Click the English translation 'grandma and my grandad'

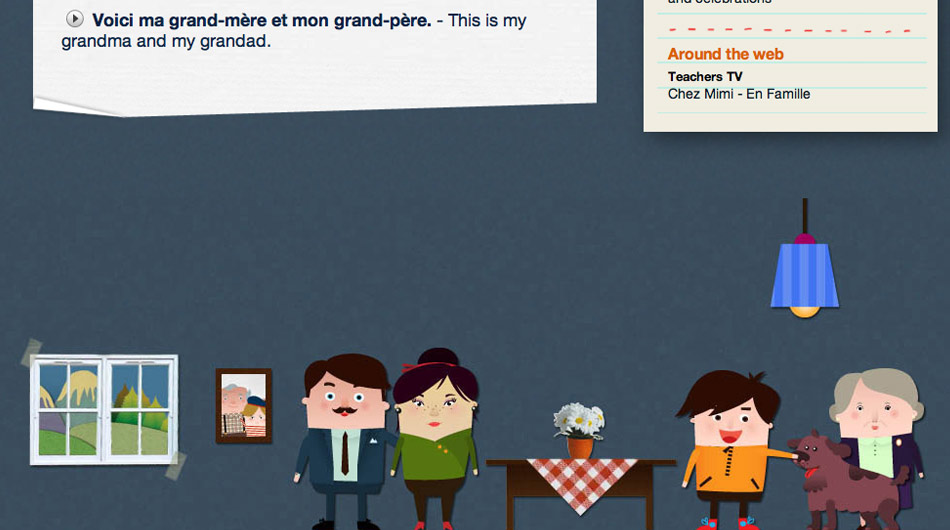tap(165, 41)
